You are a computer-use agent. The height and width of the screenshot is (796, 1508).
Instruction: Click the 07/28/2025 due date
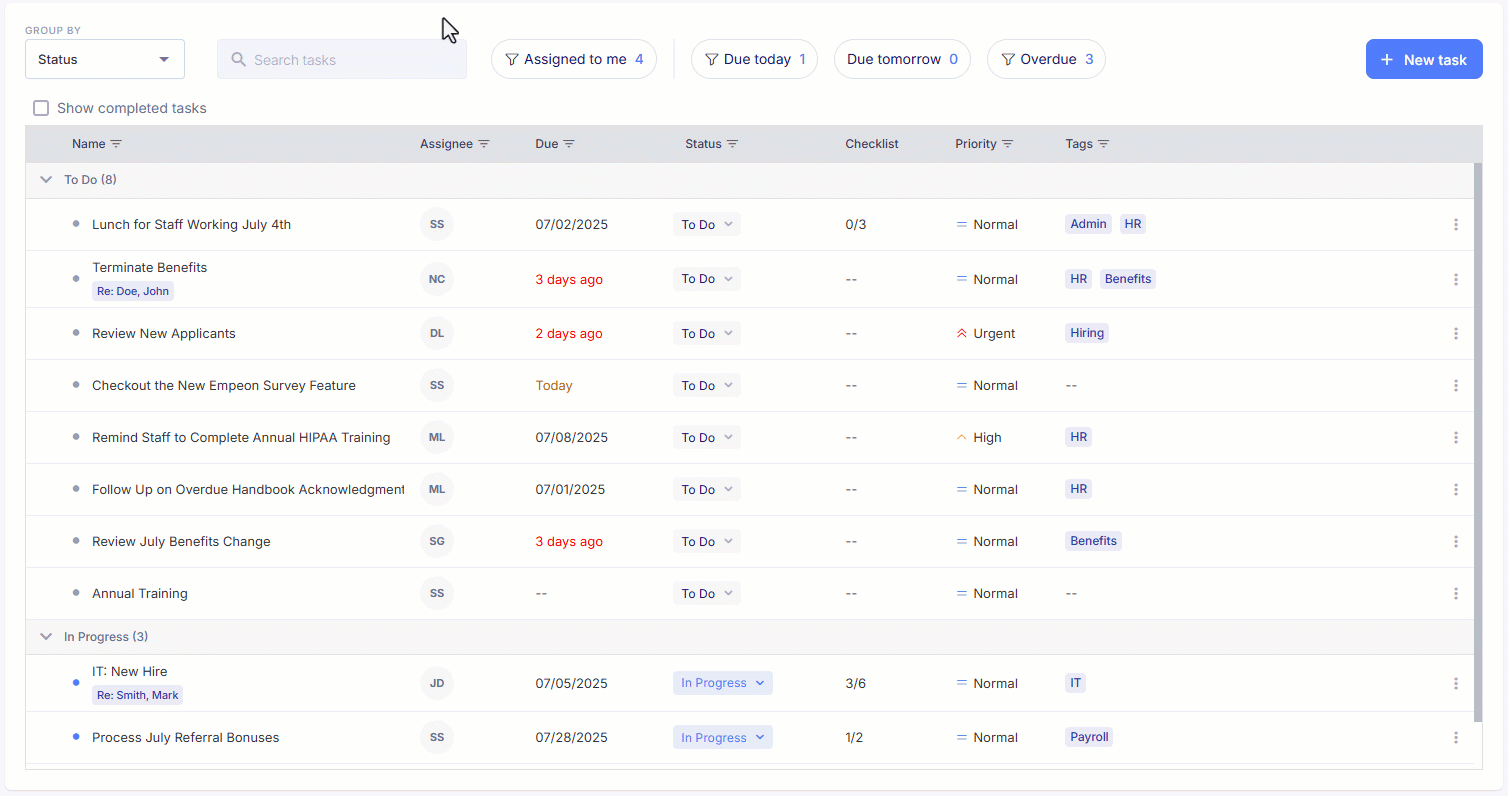[x=571, y=737]
